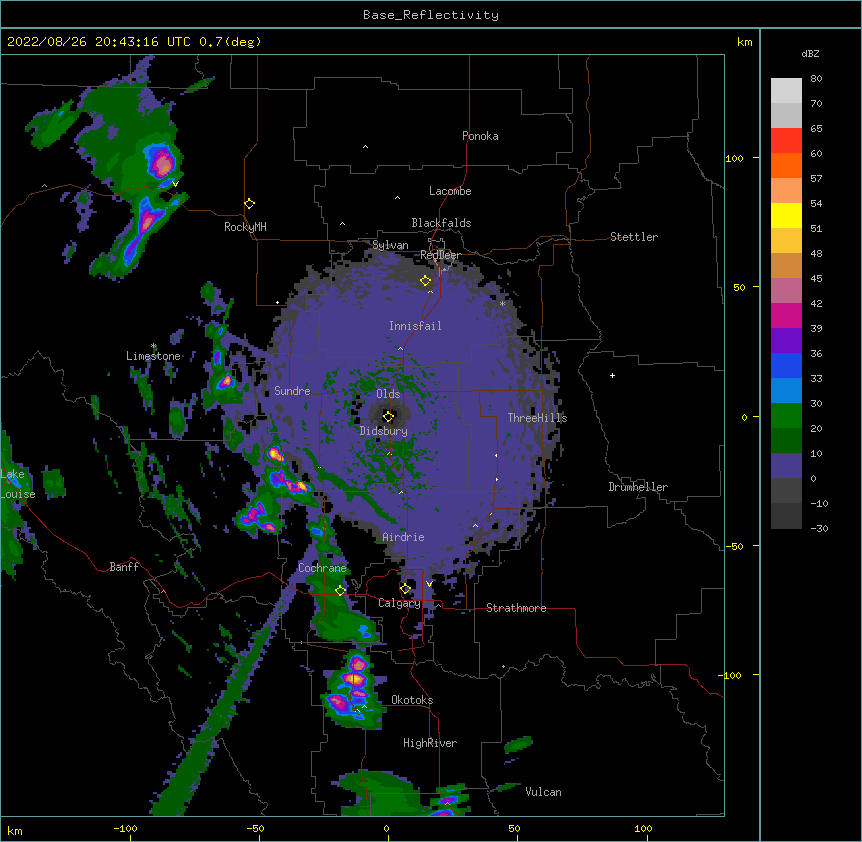Click the intense storm cell west of Okotoks
Image resolution: width=862 pixels, height=842 pixels.
click(x=352, y=690)
